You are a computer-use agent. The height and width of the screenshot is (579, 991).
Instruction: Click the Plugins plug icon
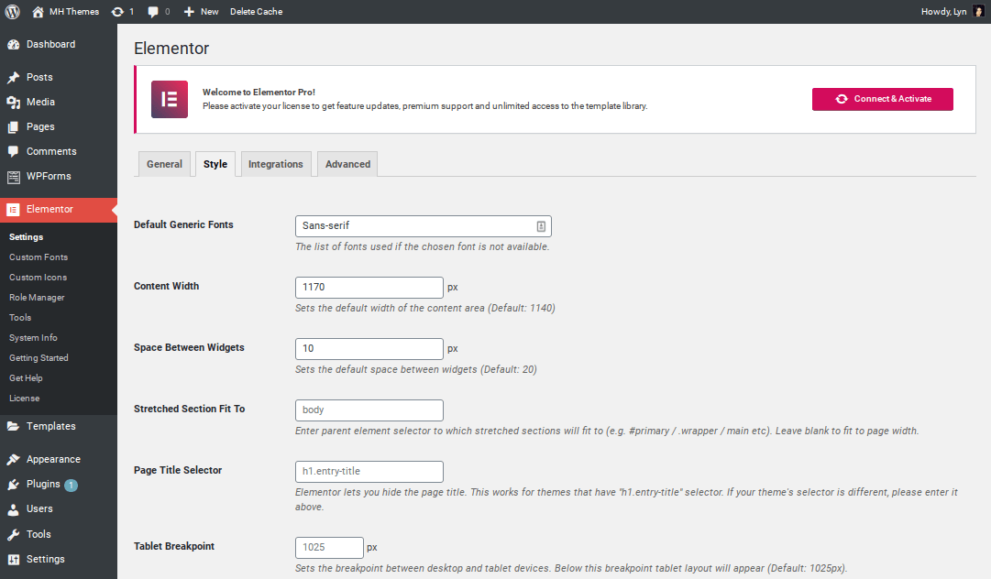pyautogui.click(x=14, y=483)
